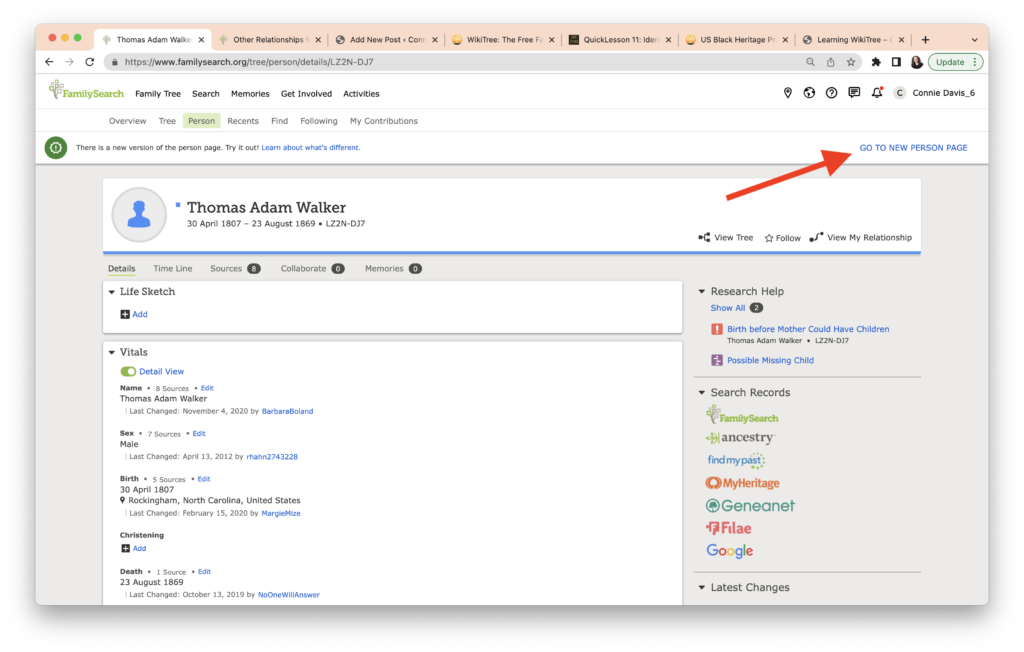Click the share icon in address bar

831,62
